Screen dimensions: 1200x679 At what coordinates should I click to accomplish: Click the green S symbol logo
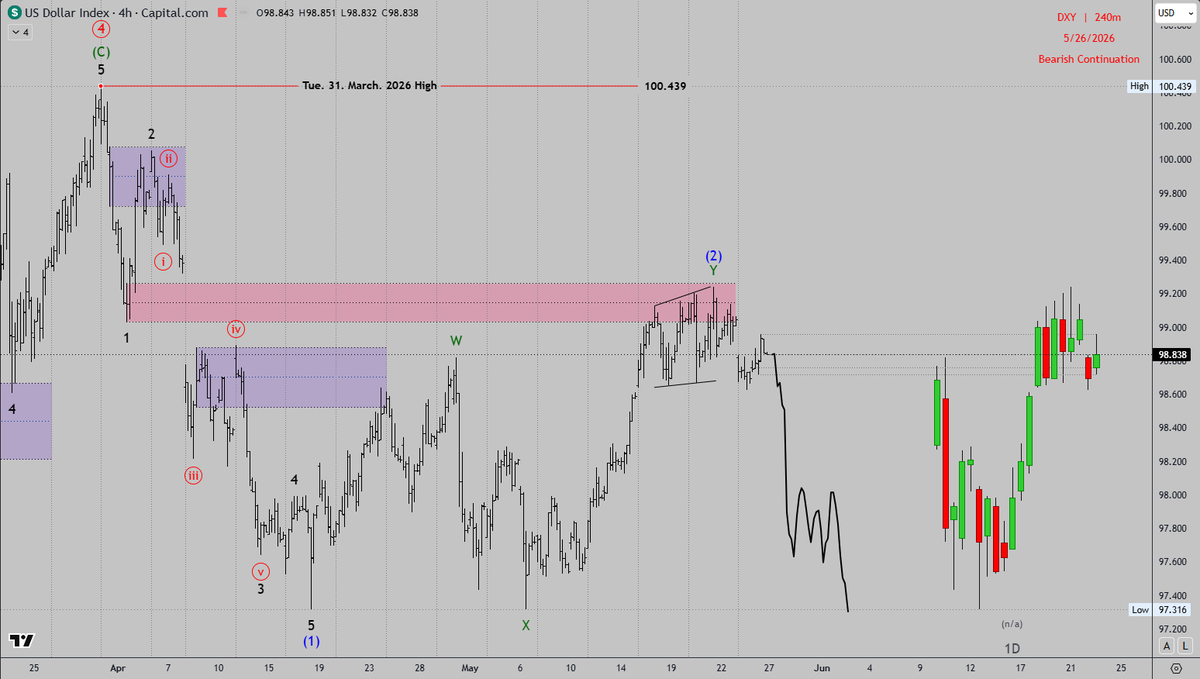[x=16, y=12]
